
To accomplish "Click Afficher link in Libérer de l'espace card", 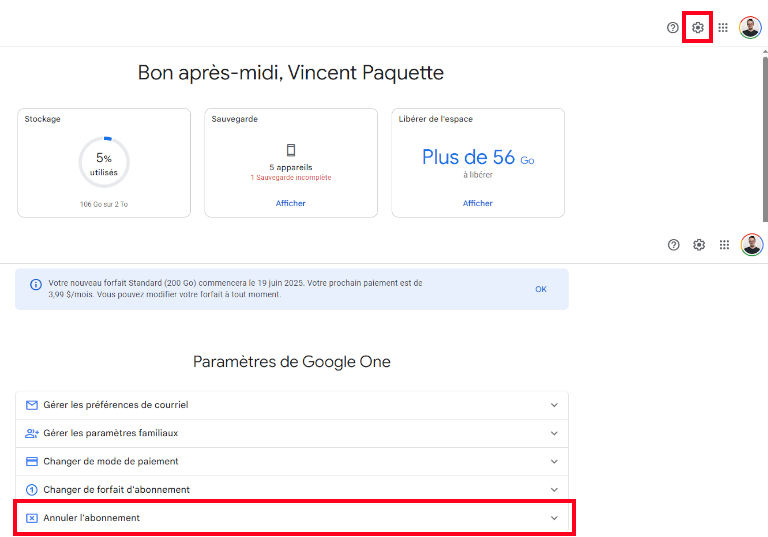I will 478,203.
